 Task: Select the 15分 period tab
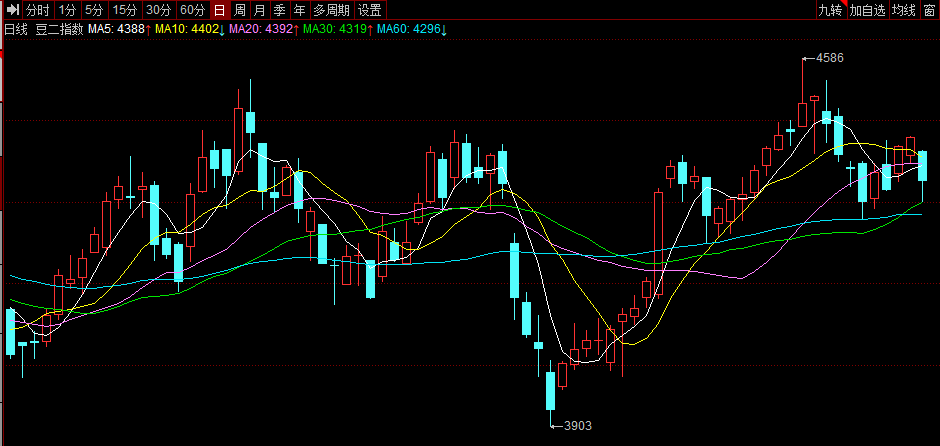point(125,10)
